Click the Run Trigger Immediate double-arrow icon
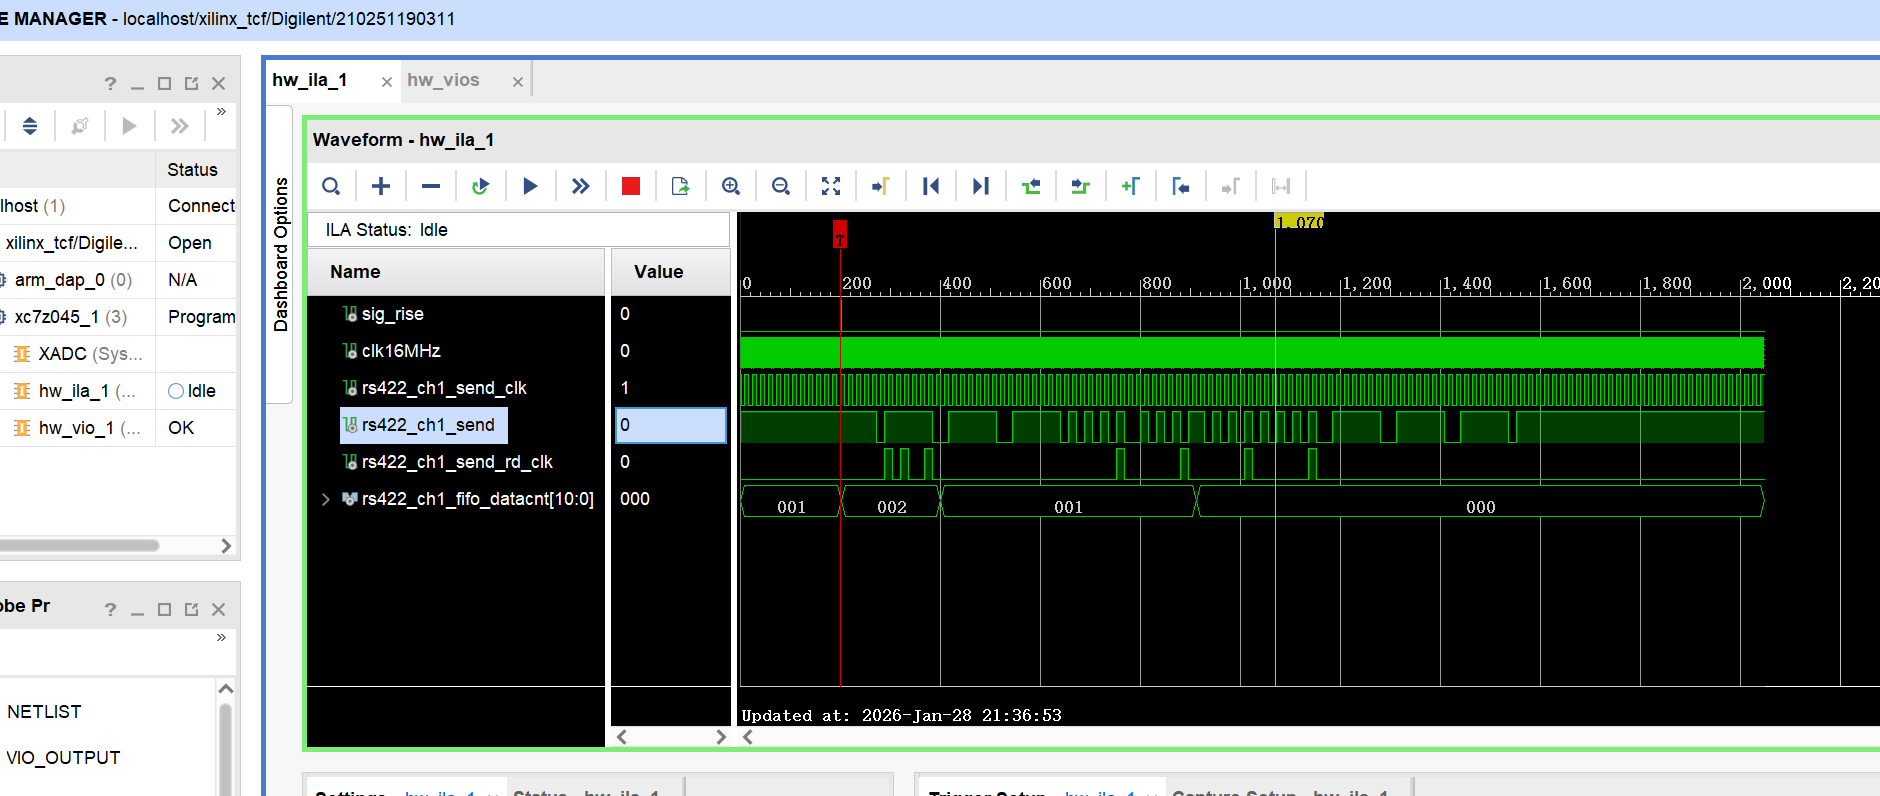 click(580, 186)
